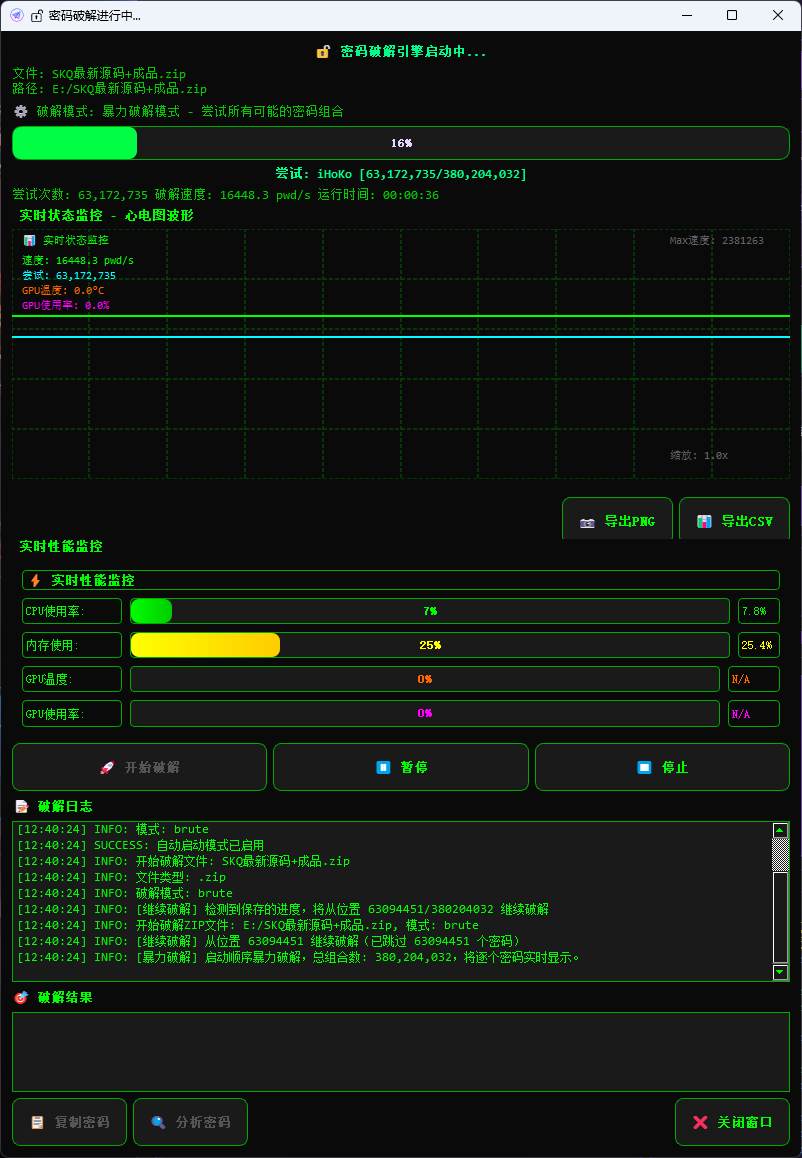802x1158 pixels.
Task: Click the padlock icon in the heading
Action: coord(323,52)
